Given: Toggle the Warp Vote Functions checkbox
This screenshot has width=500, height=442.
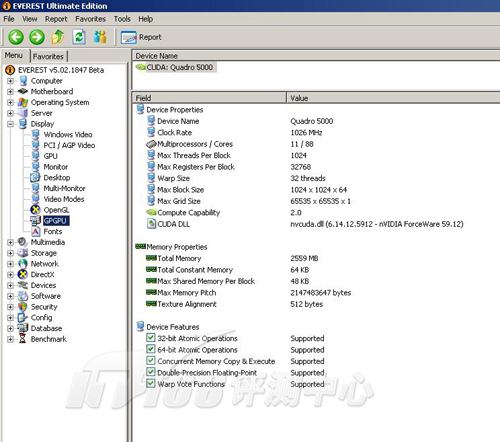Looking at the screenshot, I should [x=151, y=383].
